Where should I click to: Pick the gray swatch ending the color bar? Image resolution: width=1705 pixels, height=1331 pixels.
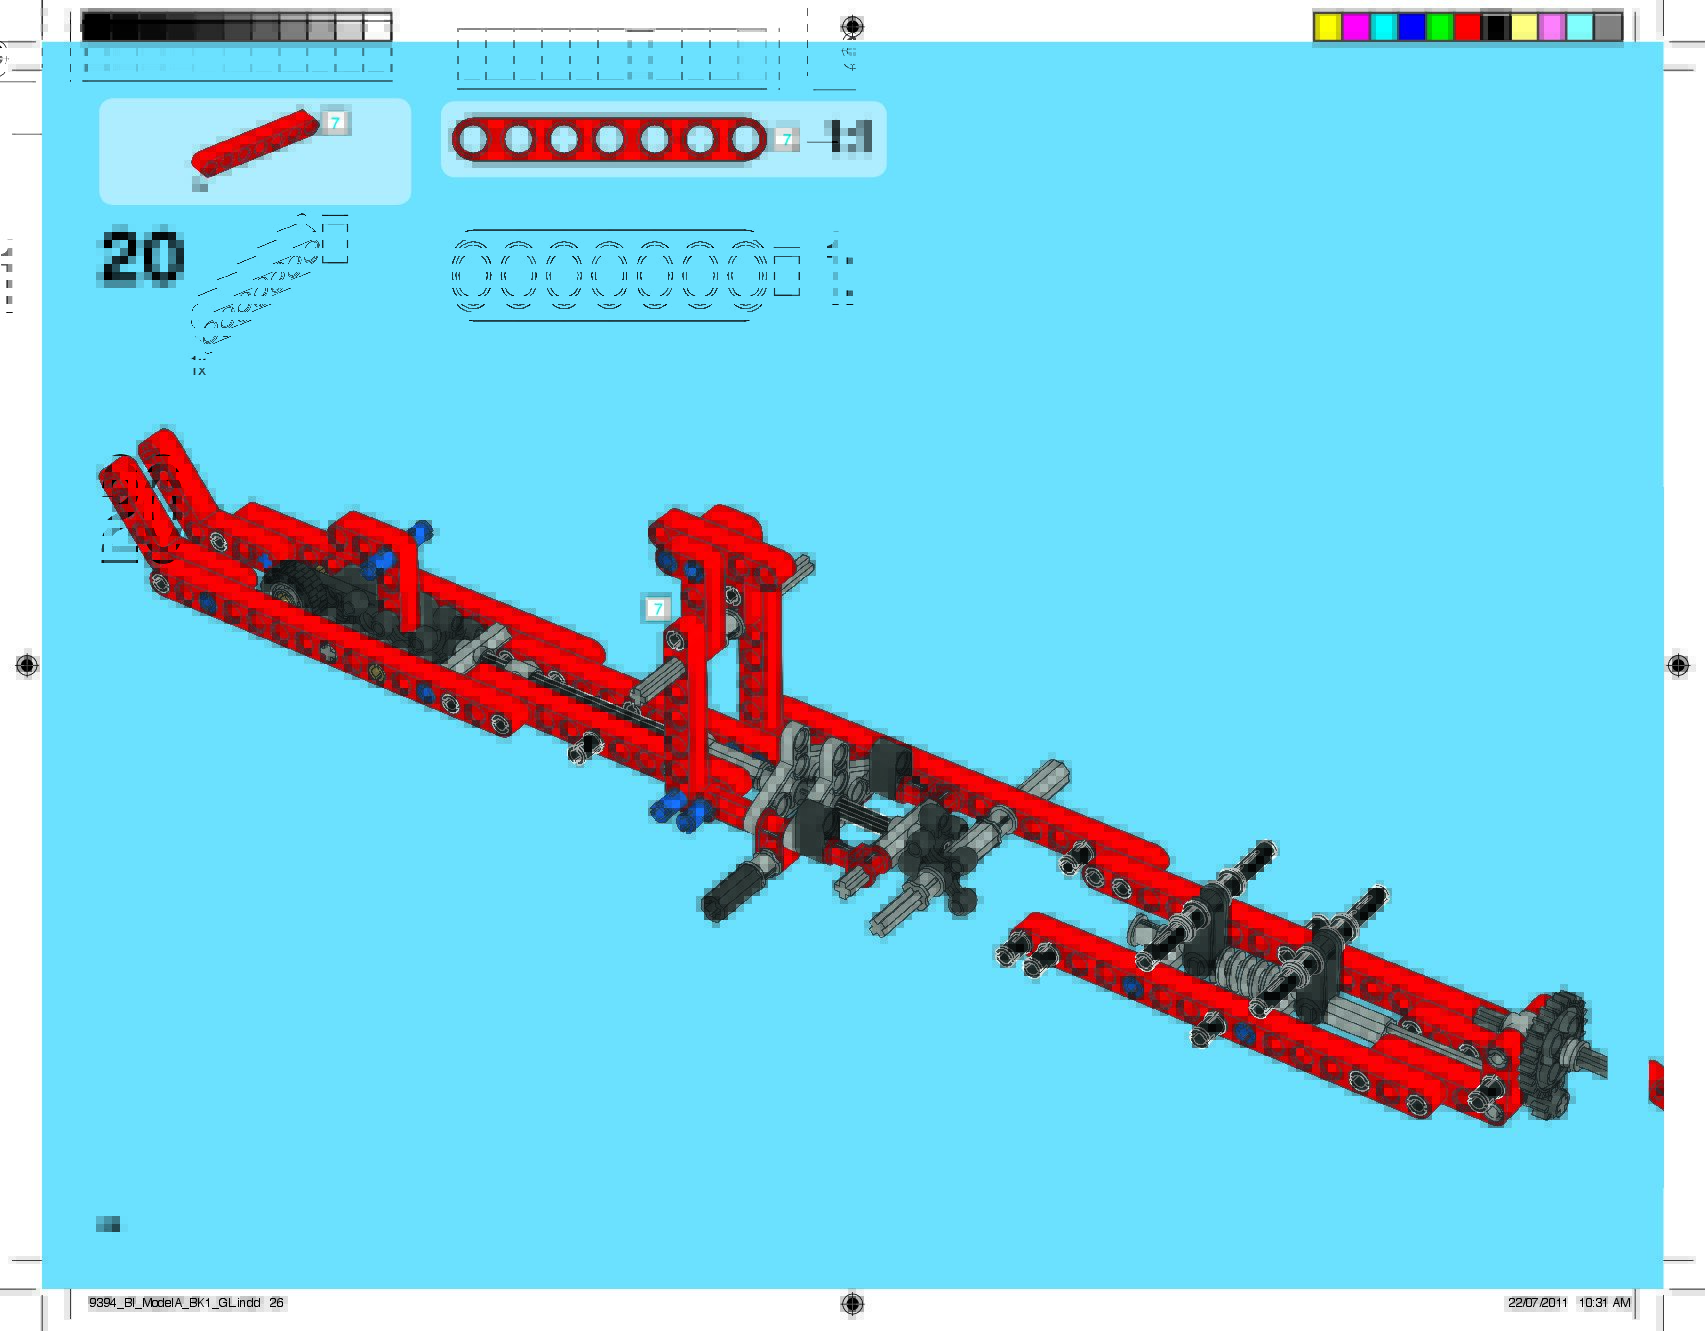pos(1607,27)
